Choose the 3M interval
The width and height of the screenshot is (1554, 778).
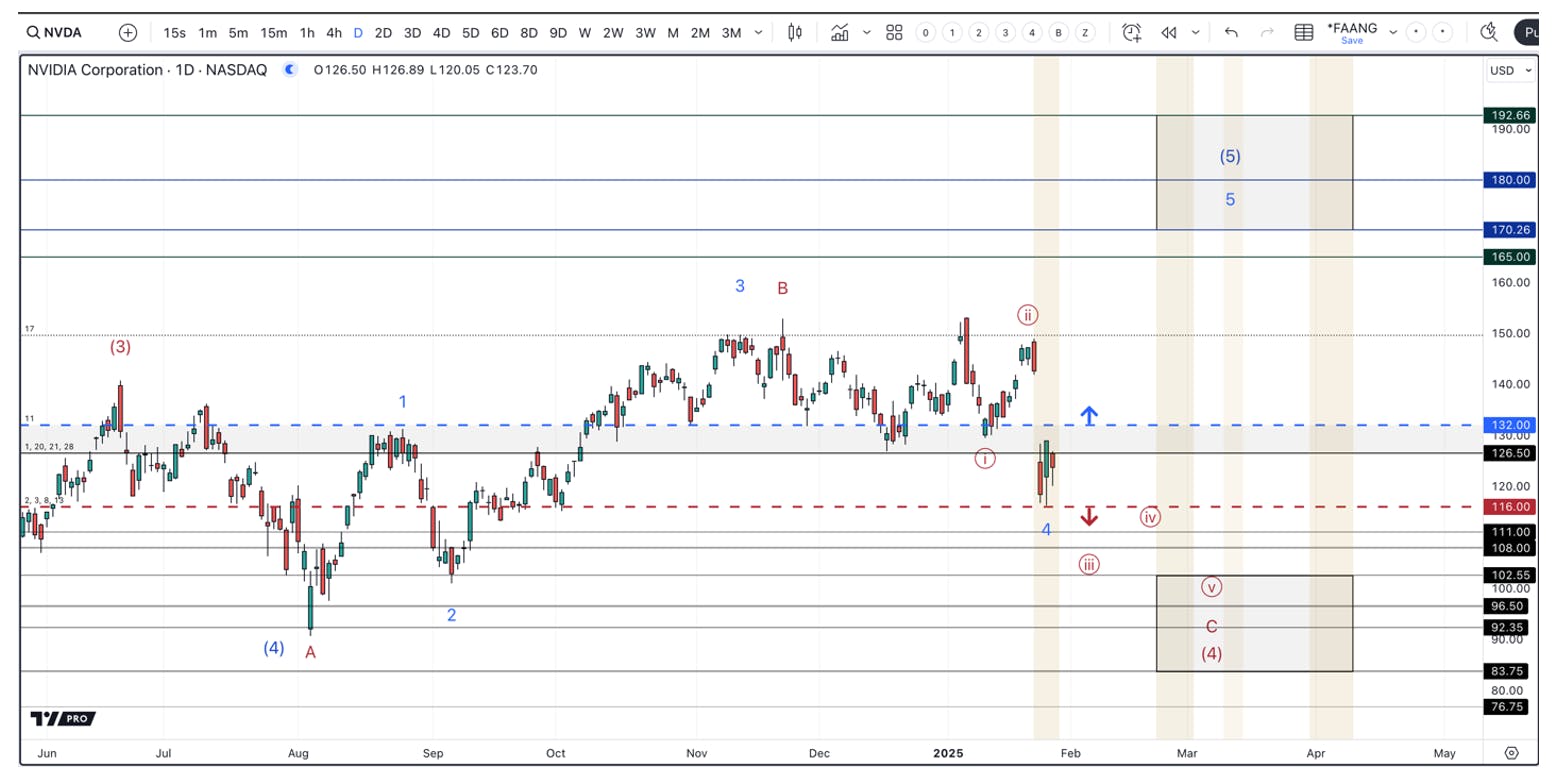pos(732,33)
